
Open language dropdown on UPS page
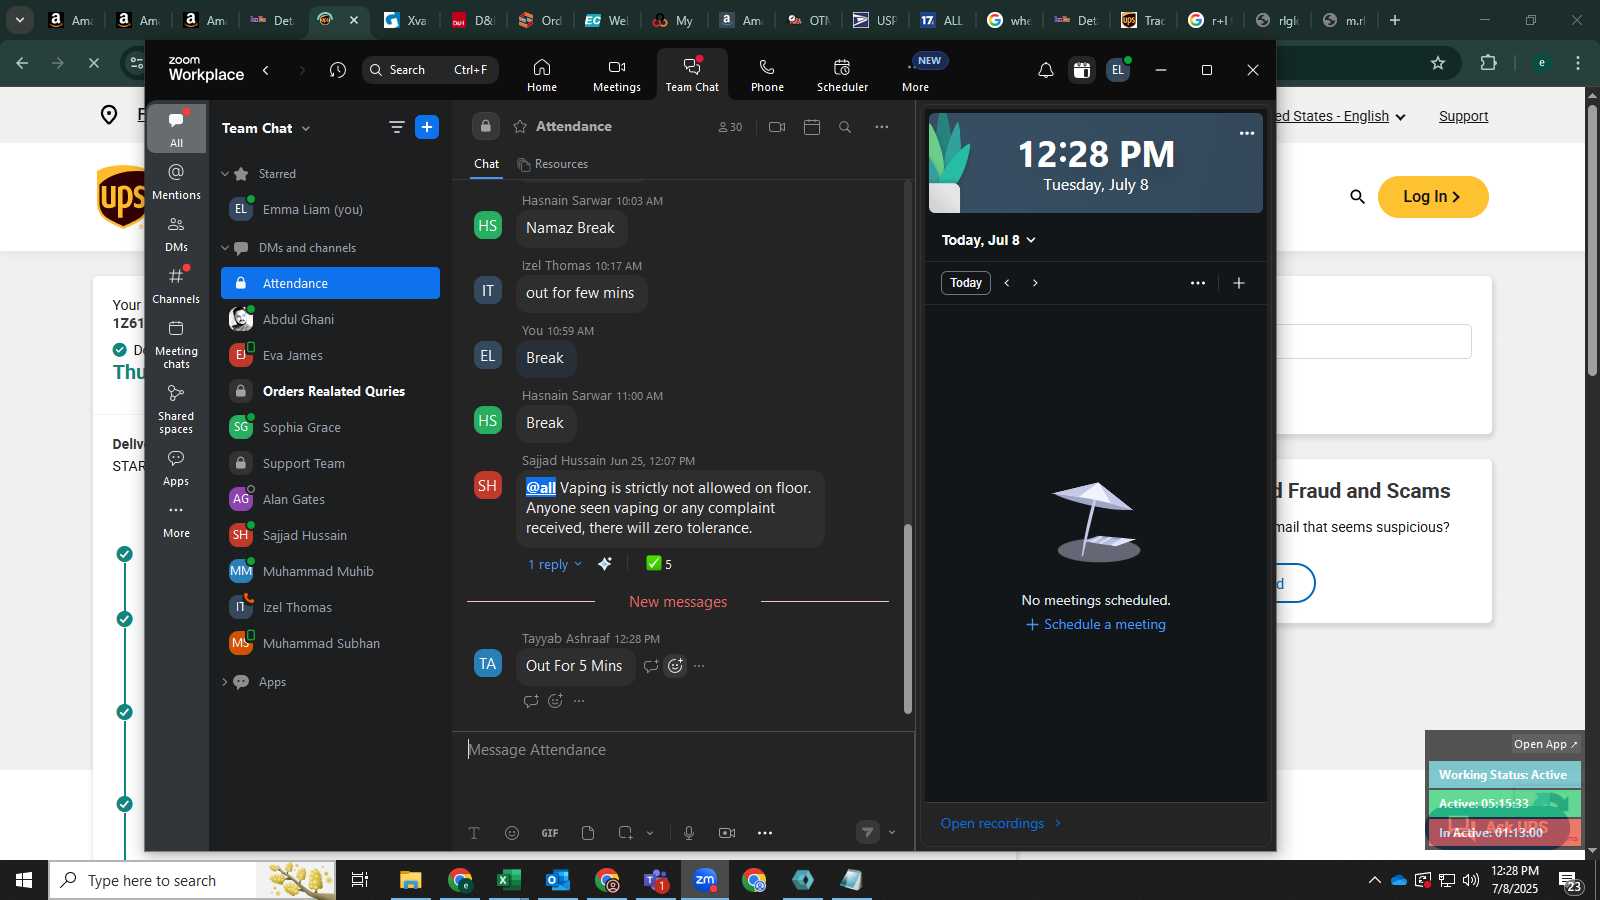coord(1340,116)
